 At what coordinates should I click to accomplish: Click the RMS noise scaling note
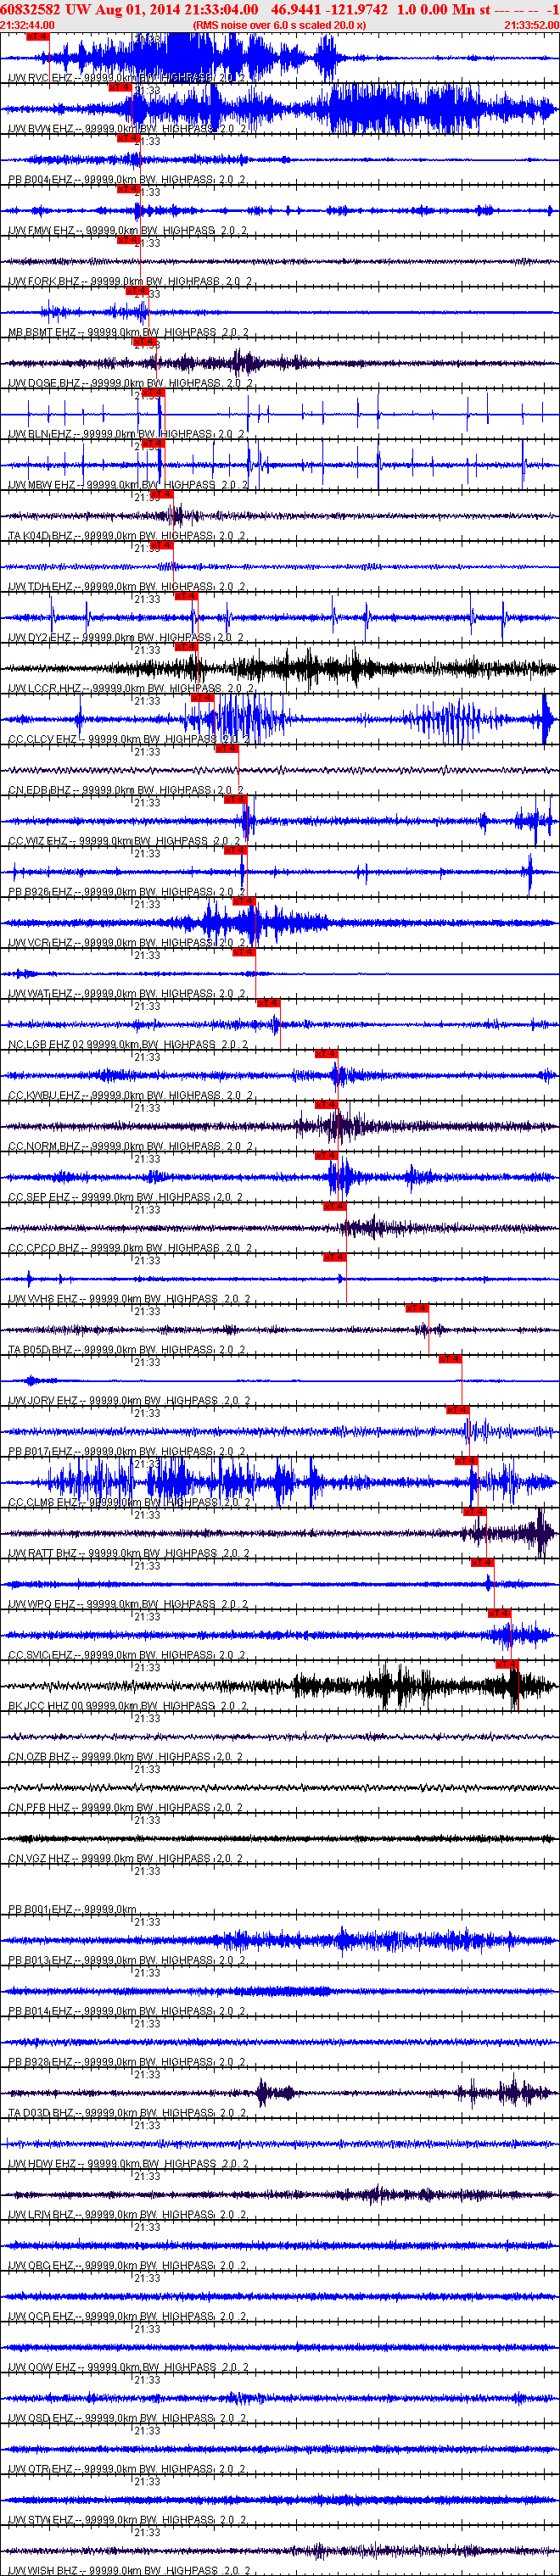pyautogui.click(x=279, y=25)
